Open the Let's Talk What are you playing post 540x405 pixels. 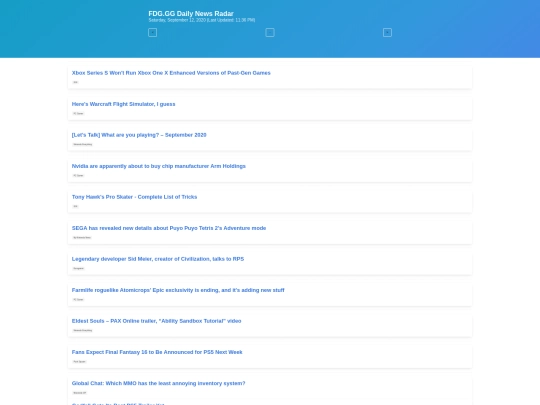pos(139,135)
